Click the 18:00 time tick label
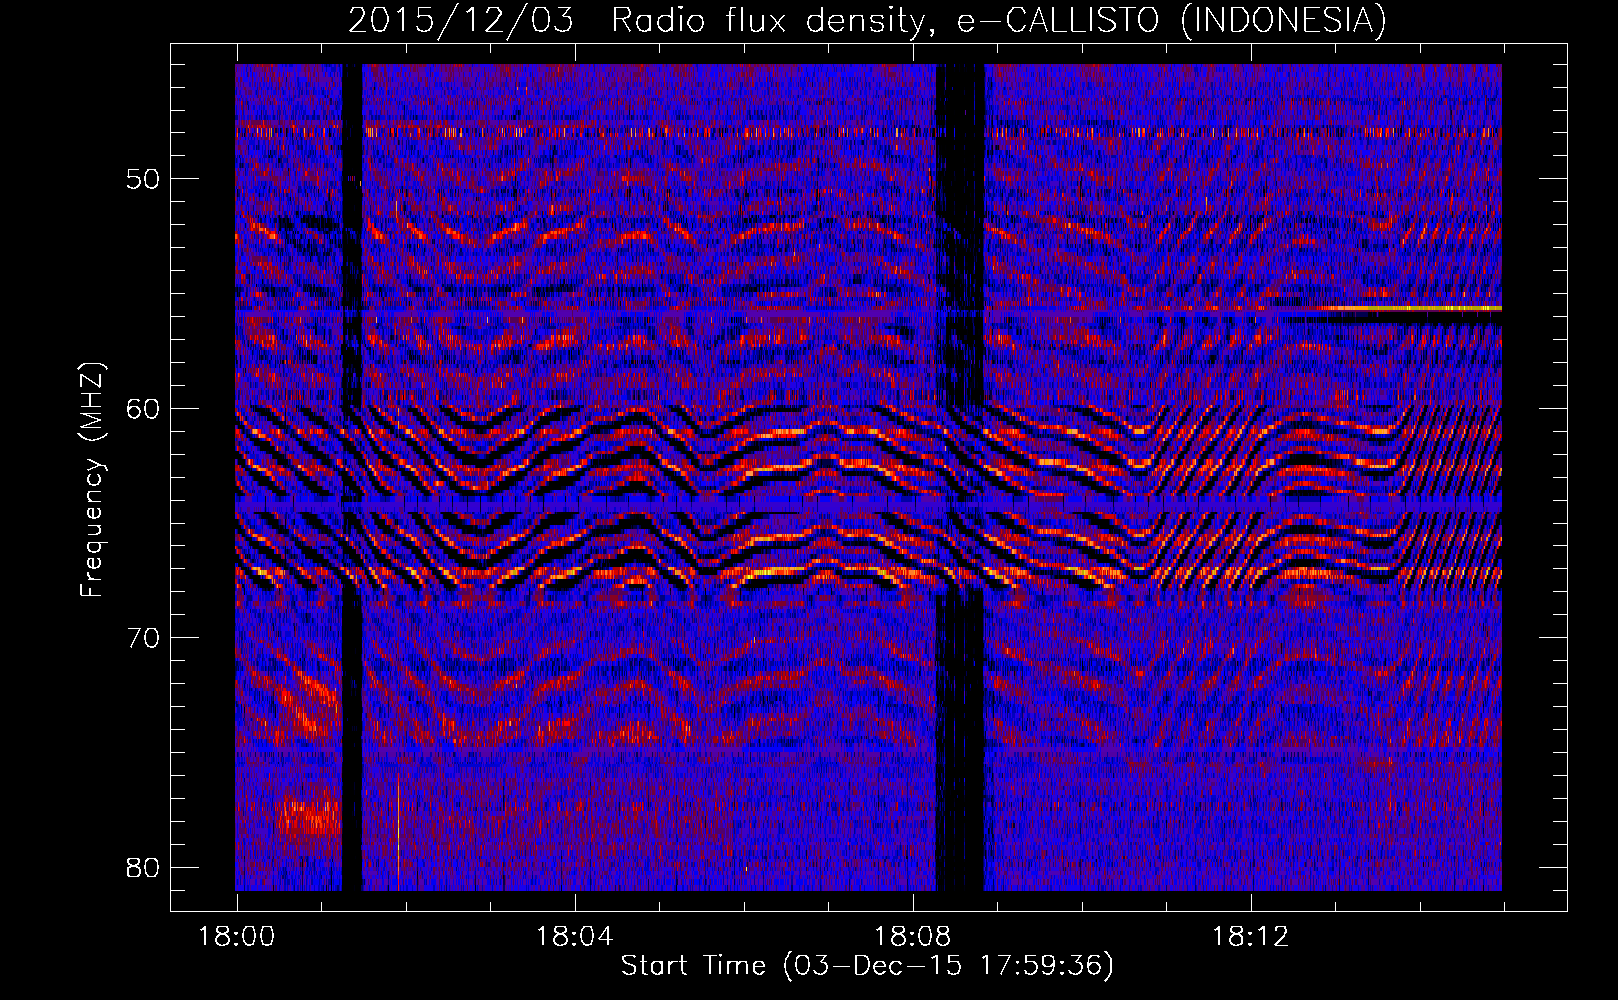The width and height of the screenshot is (1618, 1000). pos(237,937)
